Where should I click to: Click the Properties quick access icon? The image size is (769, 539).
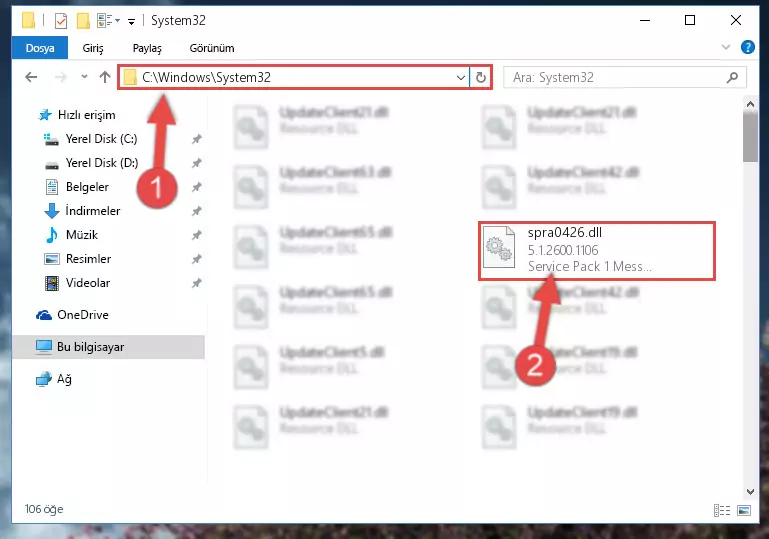(61, 21)
